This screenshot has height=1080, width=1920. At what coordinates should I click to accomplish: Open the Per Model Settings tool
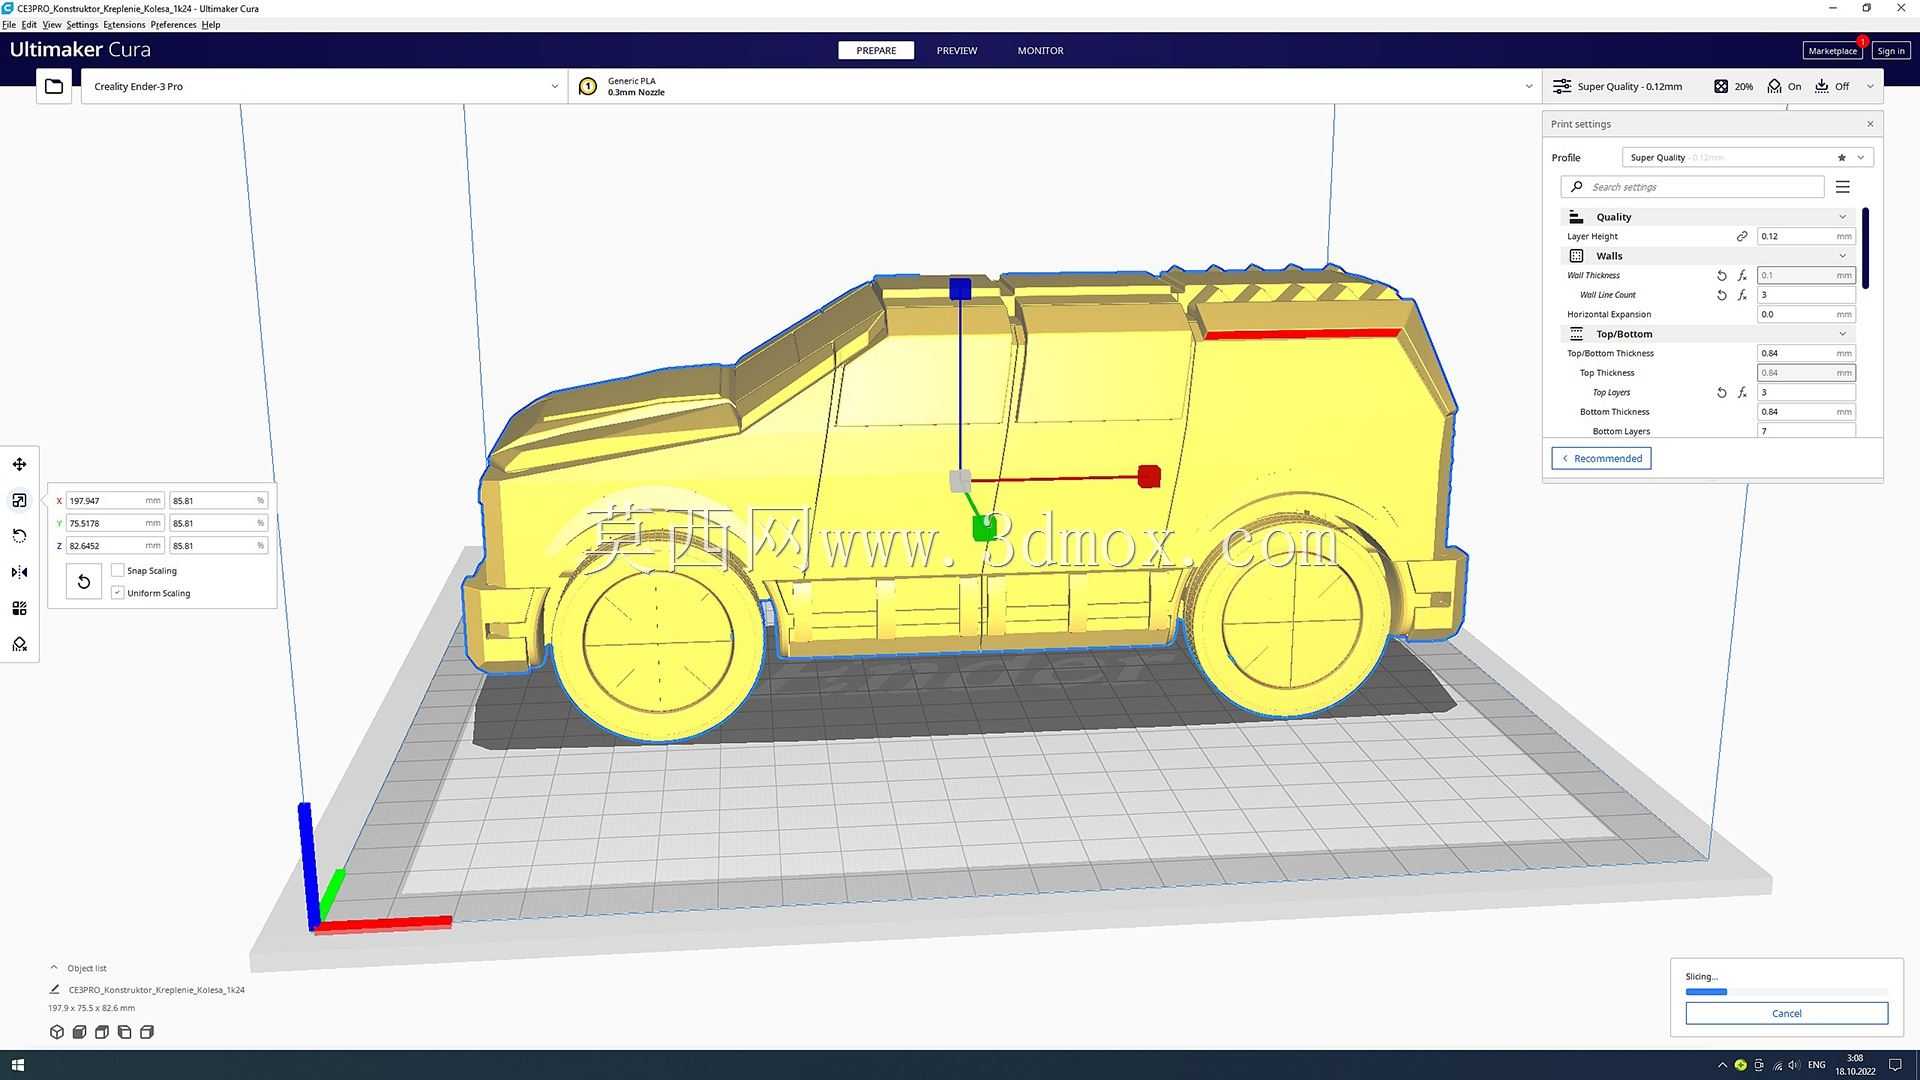19,608
